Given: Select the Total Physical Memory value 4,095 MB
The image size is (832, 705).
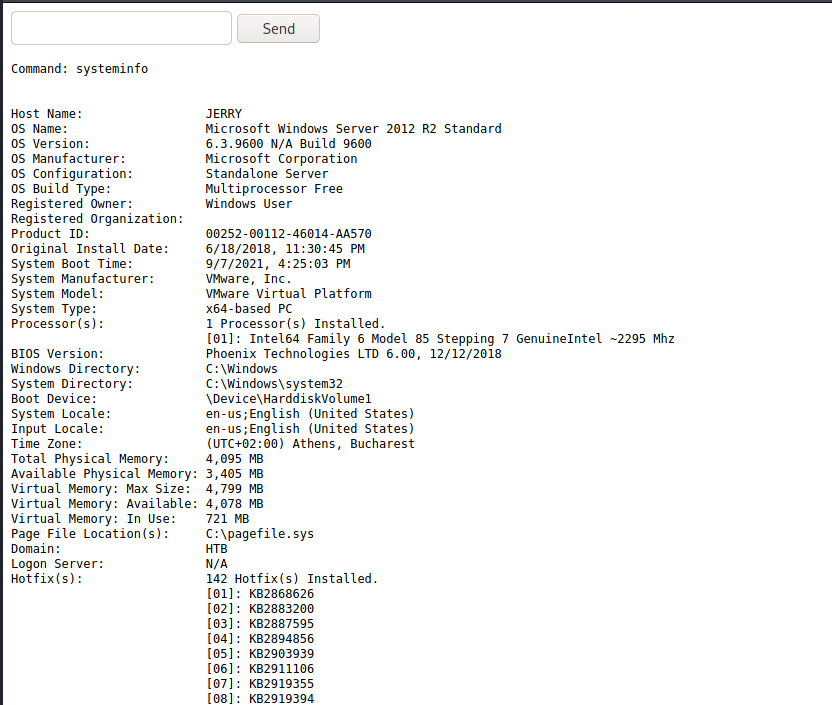Looking at the screenshot, I should tap(234, 459).
